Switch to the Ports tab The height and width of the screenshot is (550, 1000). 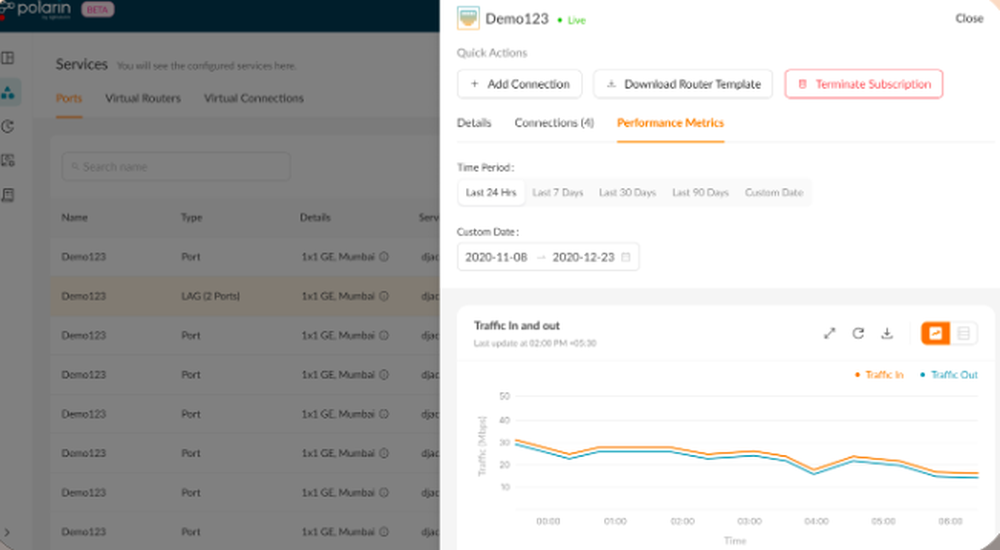[69, 98]
